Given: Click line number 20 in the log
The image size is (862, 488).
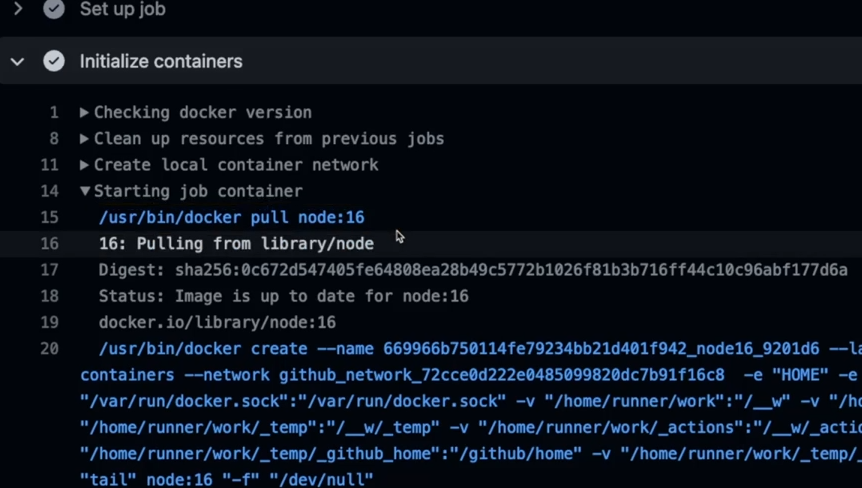Looking at the screenshot, I should pyautogui.click(x=50, y=349).
